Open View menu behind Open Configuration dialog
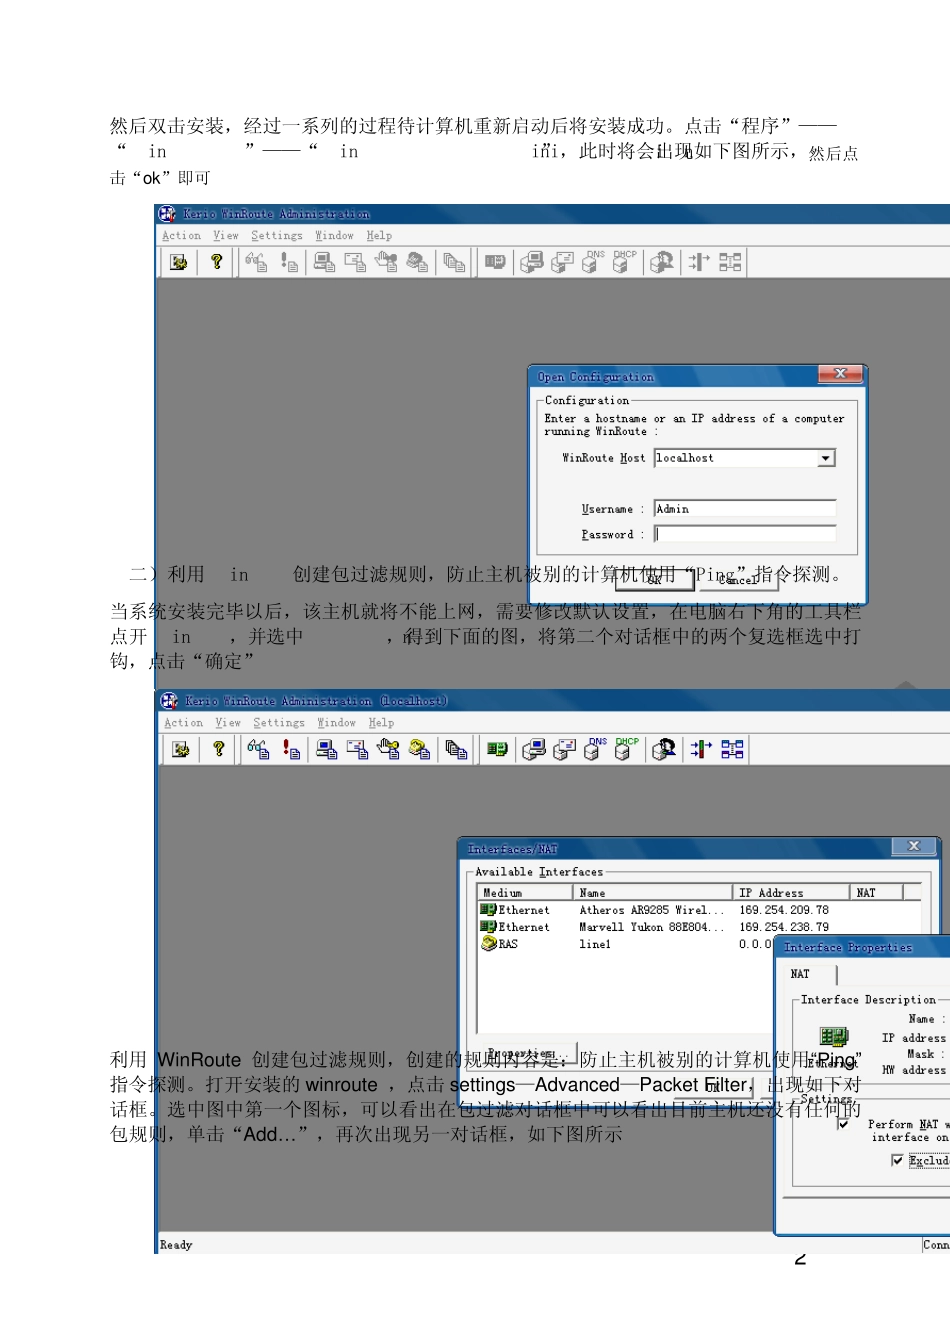This screenshot has width=950, height=1344. (226, 236)
